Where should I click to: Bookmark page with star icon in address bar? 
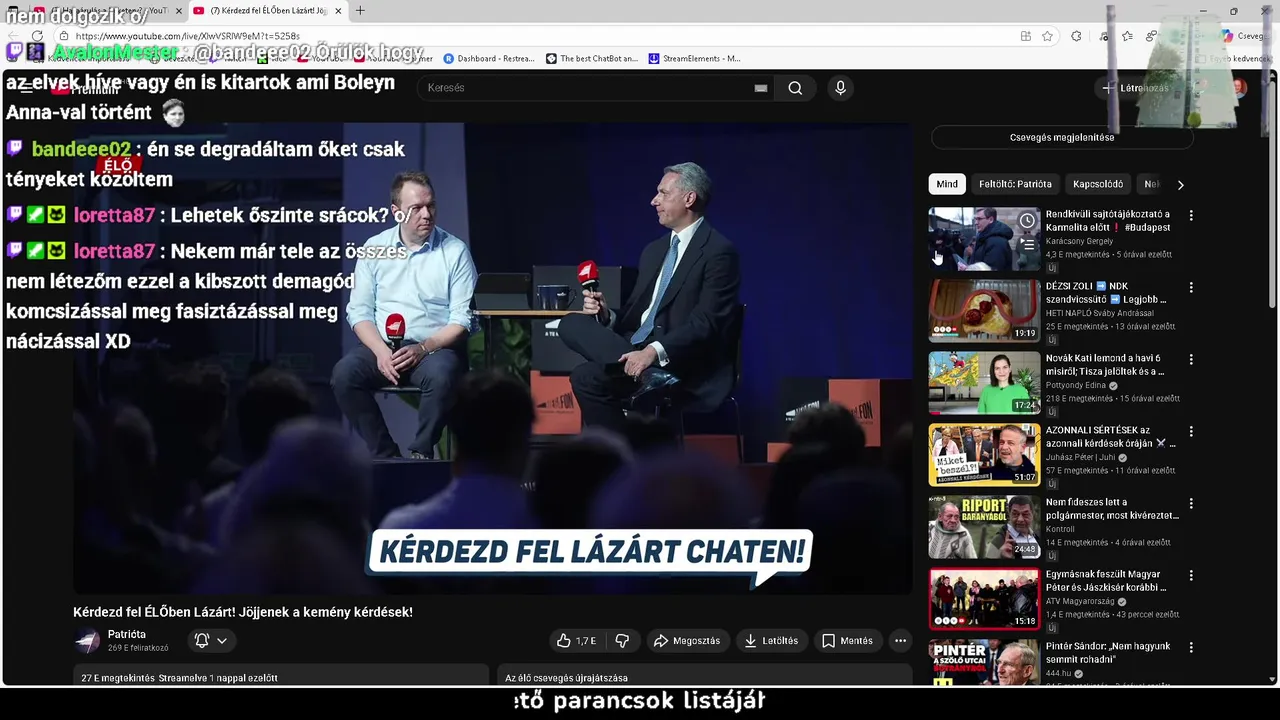point(1047,36)
